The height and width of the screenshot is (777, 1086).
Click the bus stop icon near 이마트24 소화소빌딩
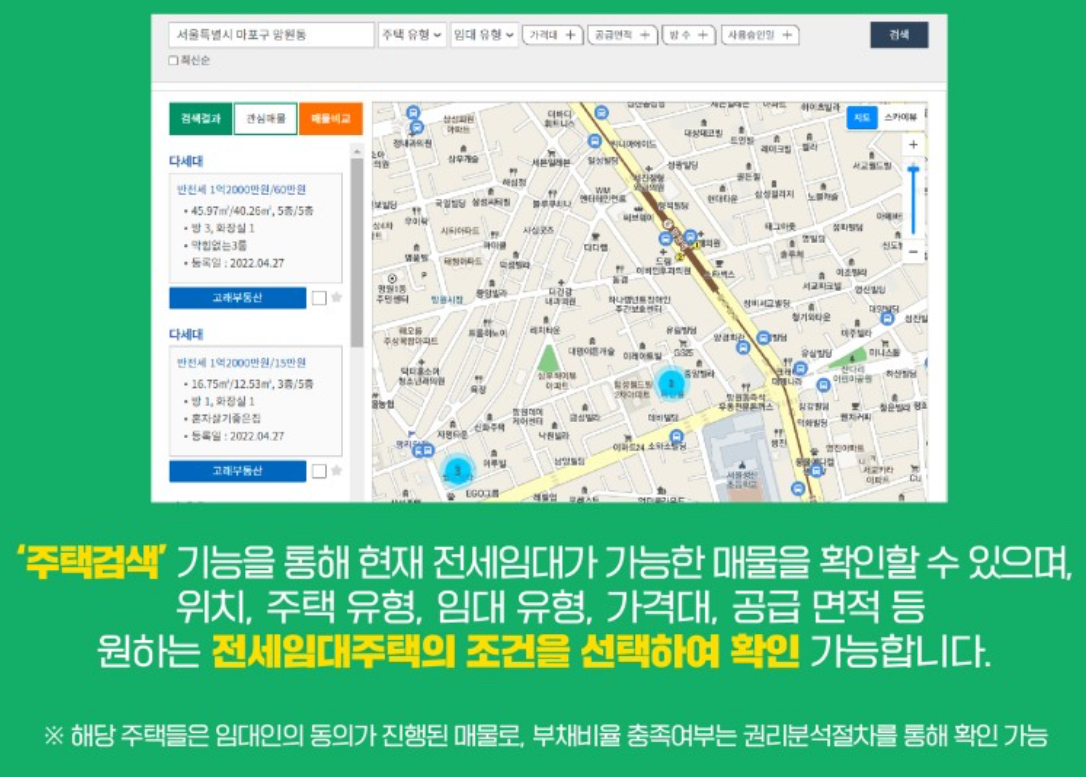(x=677, y=436)
